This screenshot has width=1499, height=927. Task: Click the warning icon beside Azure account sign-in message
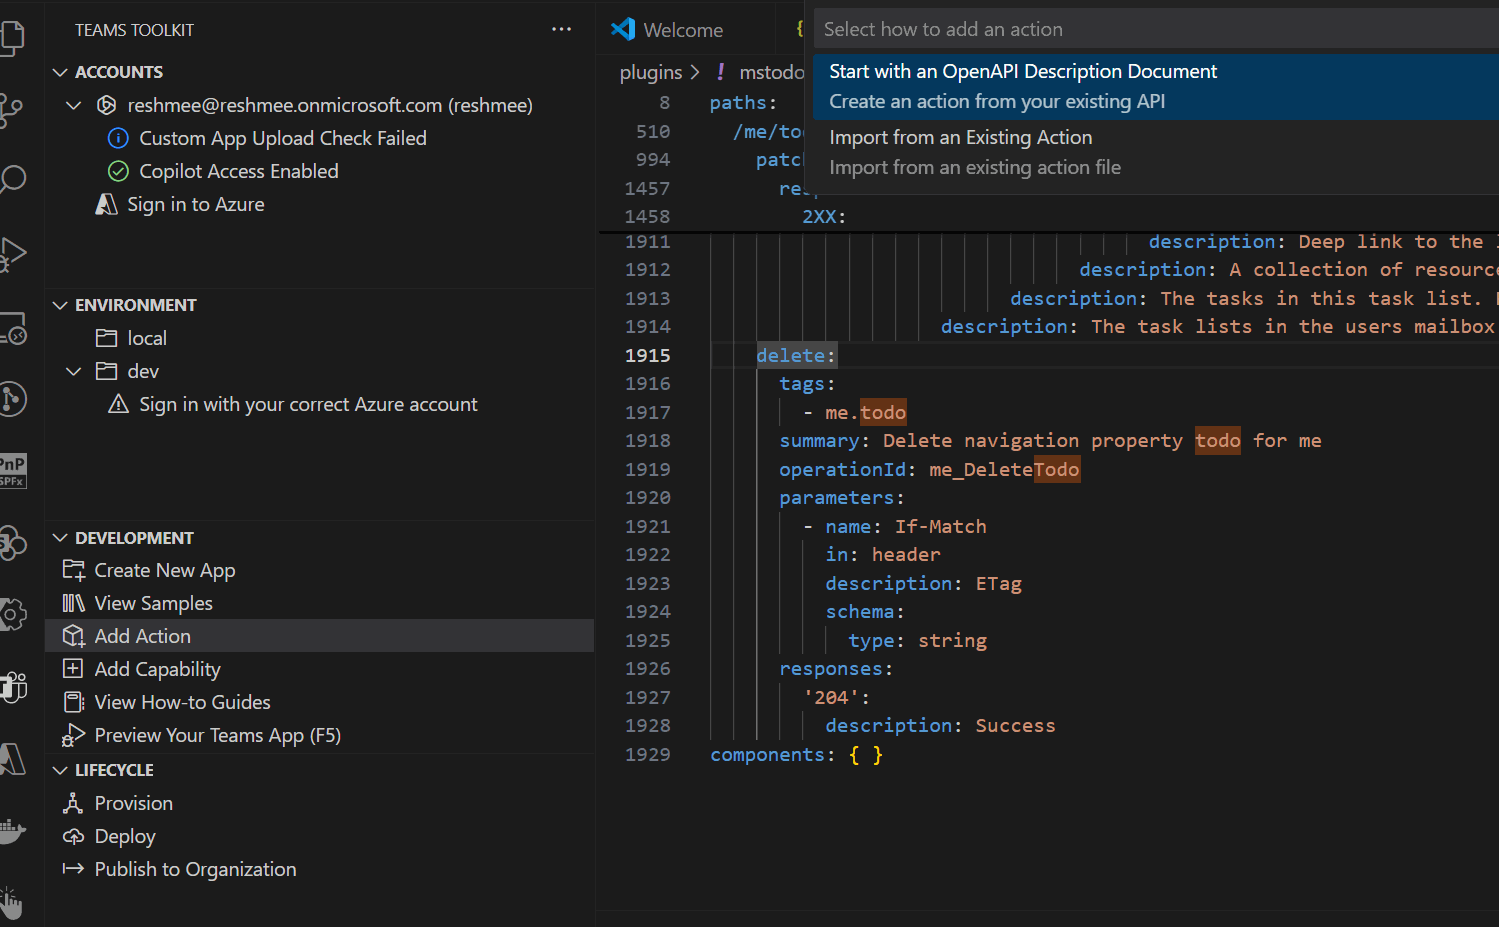(119, 404)
